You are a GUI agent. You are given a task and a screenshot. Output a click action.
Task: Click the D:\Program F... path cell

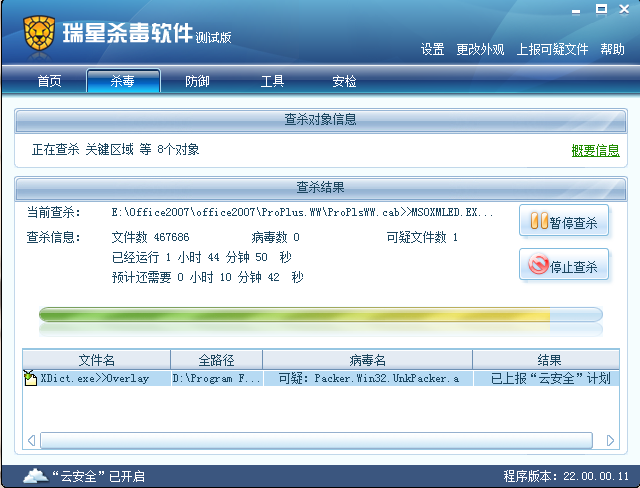tap(216, 378)
